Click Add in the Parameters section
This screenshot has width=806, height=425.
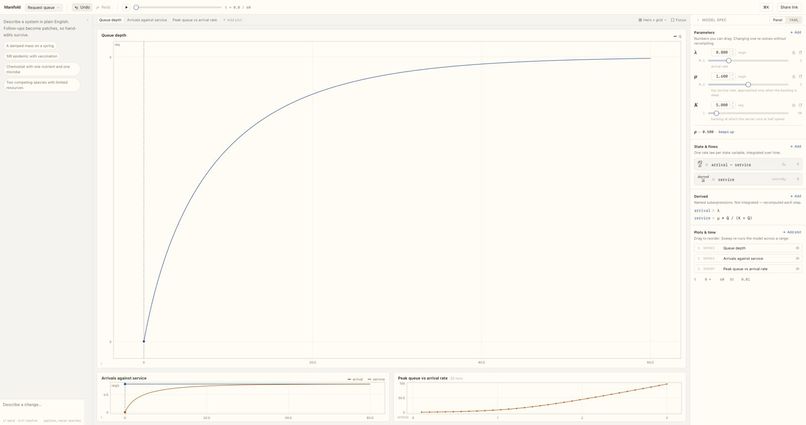(x=796, y=32)
